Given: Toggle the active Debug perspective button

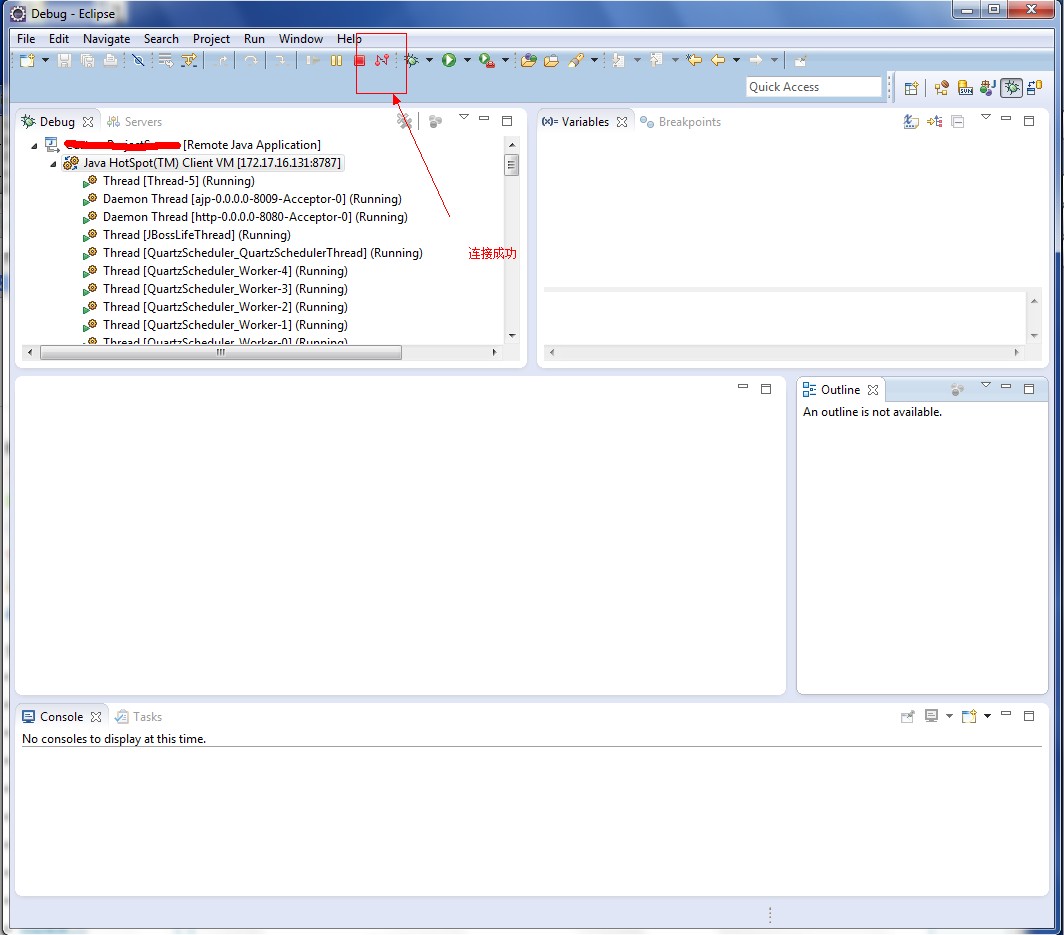Looking at the screenshot, I should click(1012, 88).
